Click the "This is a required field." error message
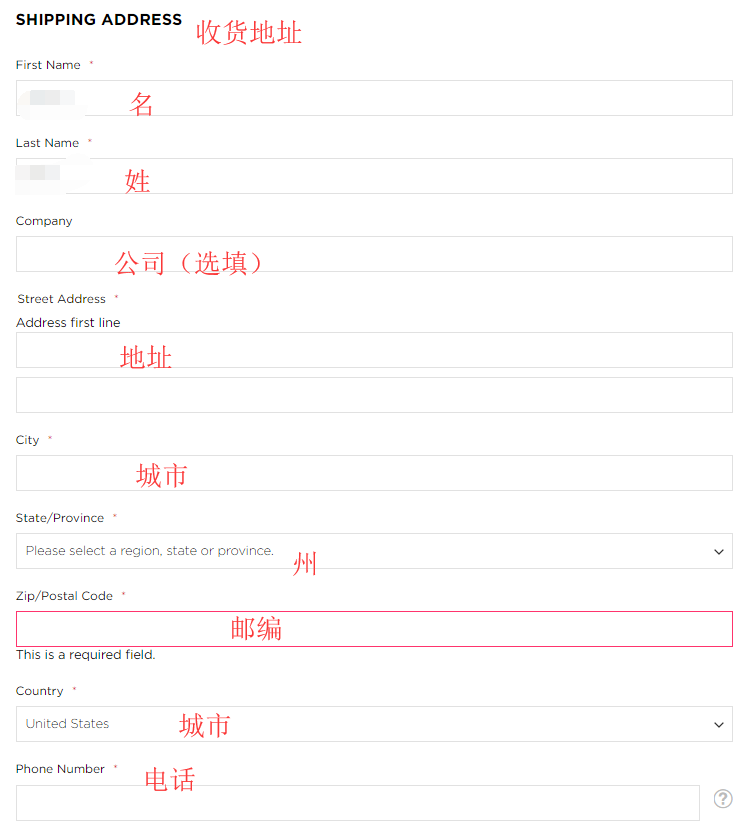The image size is (736, 828). tap(85, 655)
